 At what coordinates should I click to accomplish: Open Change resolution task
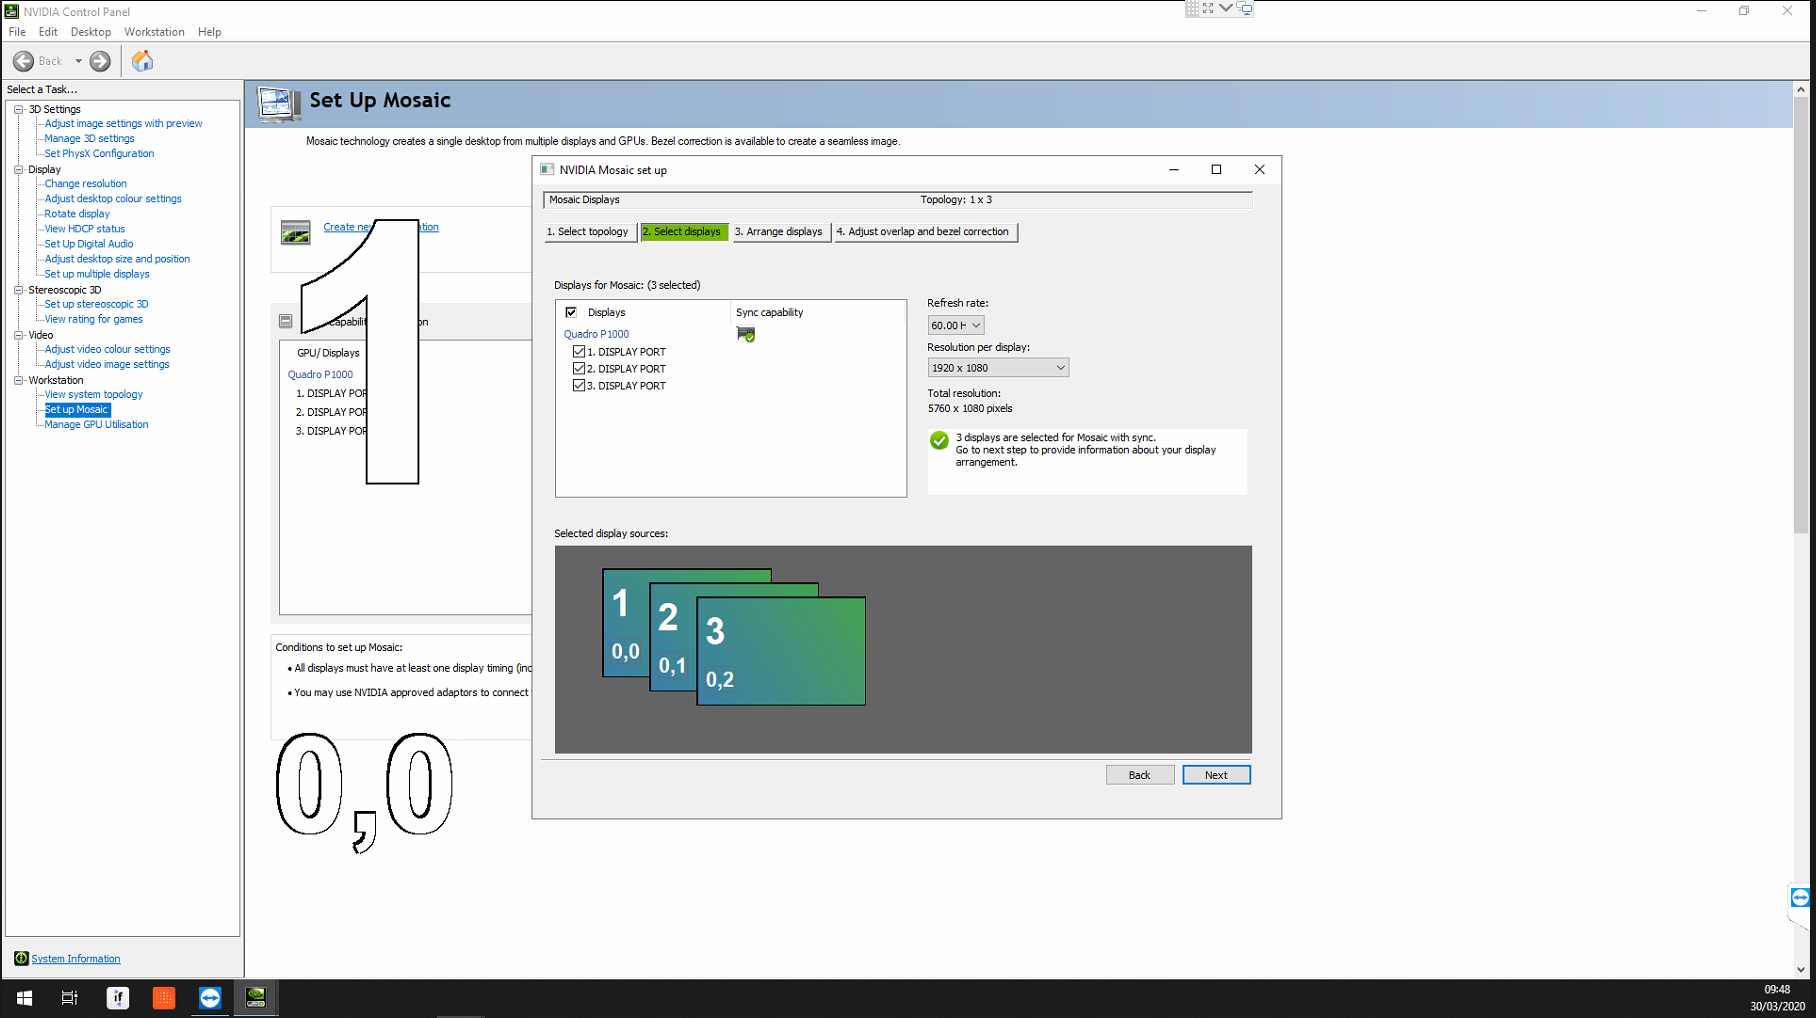(x=85, y=183)
